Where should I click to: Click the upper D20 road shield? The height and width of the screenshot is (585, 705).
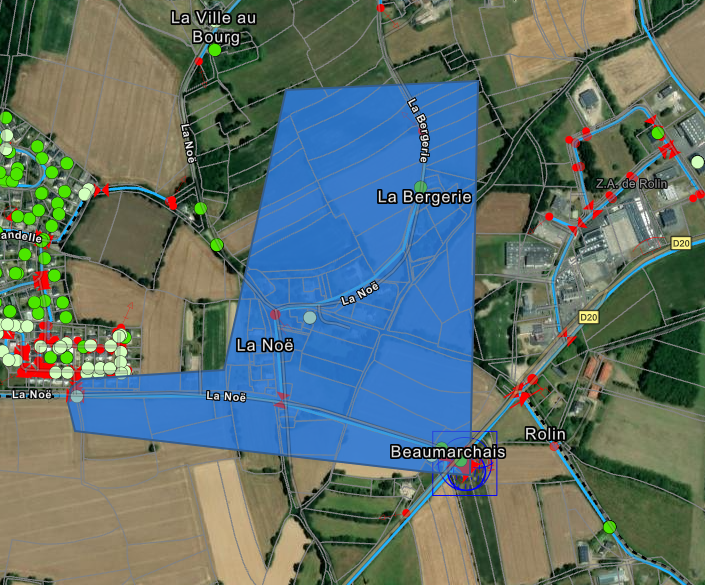pyautogui.click(x=681, y=243)
